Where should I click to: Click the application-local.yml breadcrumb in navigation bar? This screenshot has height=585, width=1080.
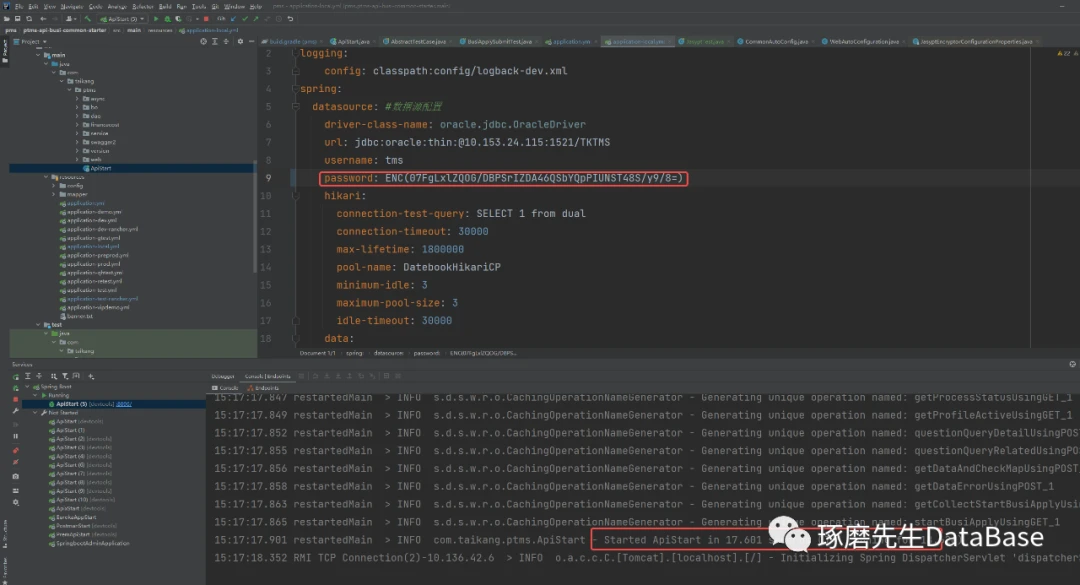209,30
